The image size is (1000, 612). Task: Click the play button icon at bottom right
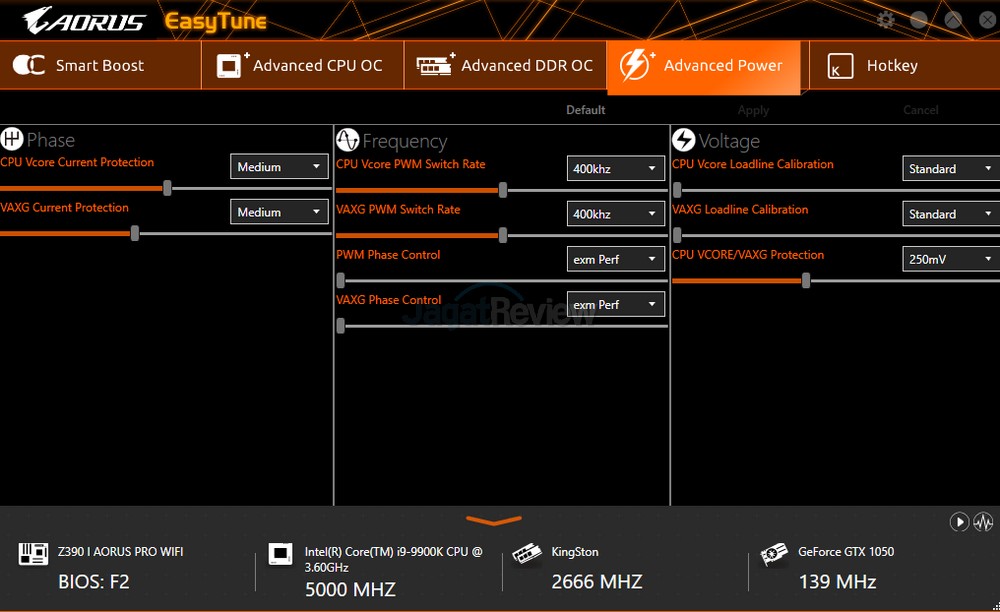point(959,522)
